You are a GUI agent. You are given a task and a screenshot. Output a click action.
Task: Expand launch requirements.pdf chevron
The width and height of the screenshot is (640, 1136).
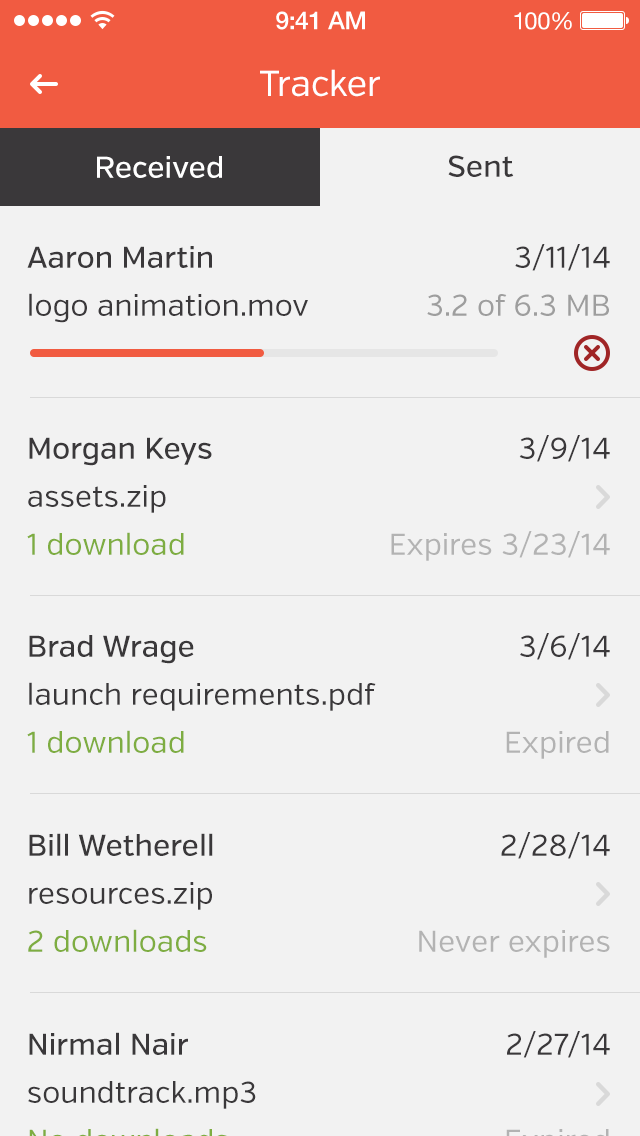click(x=602, y=695)
